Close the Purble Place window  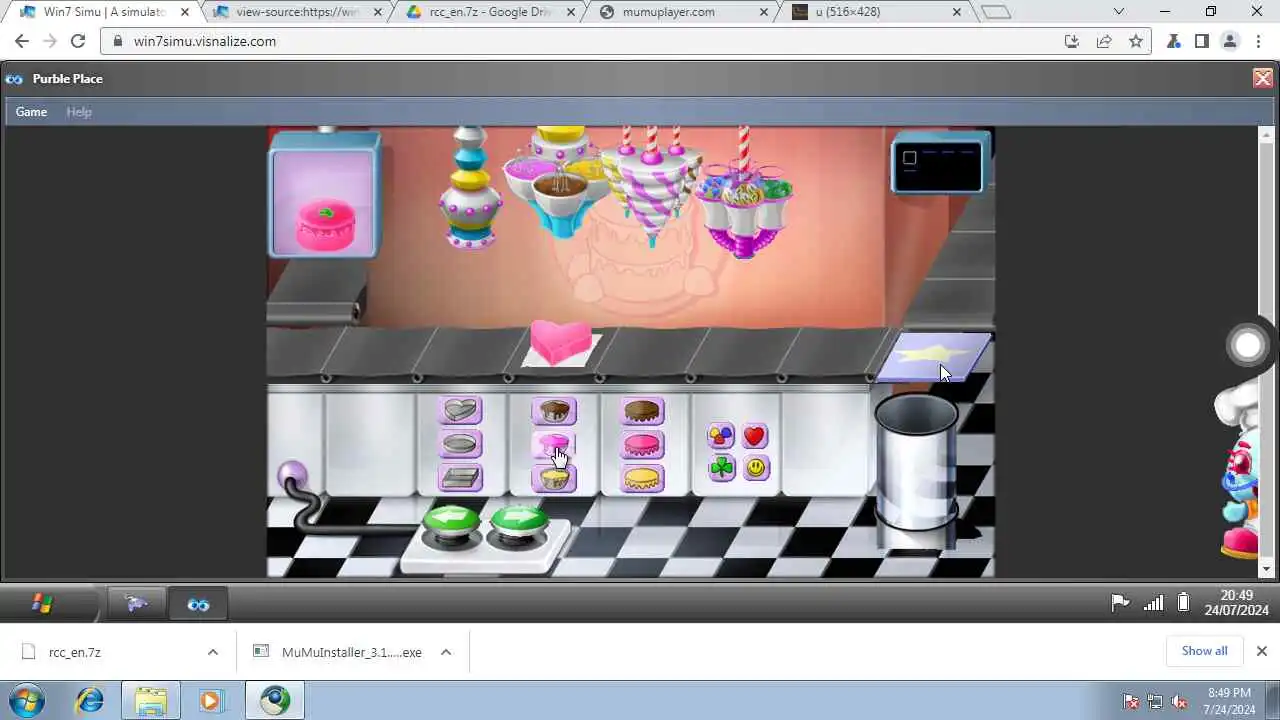click(x=1263, y=79)
